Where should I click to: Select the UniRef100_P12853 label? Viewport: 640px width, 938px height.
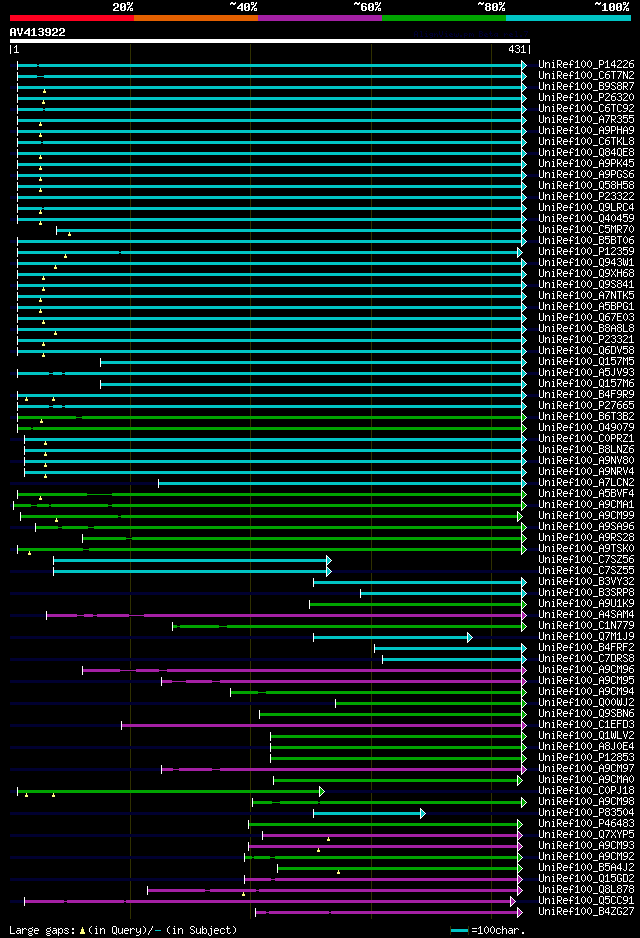586,757
